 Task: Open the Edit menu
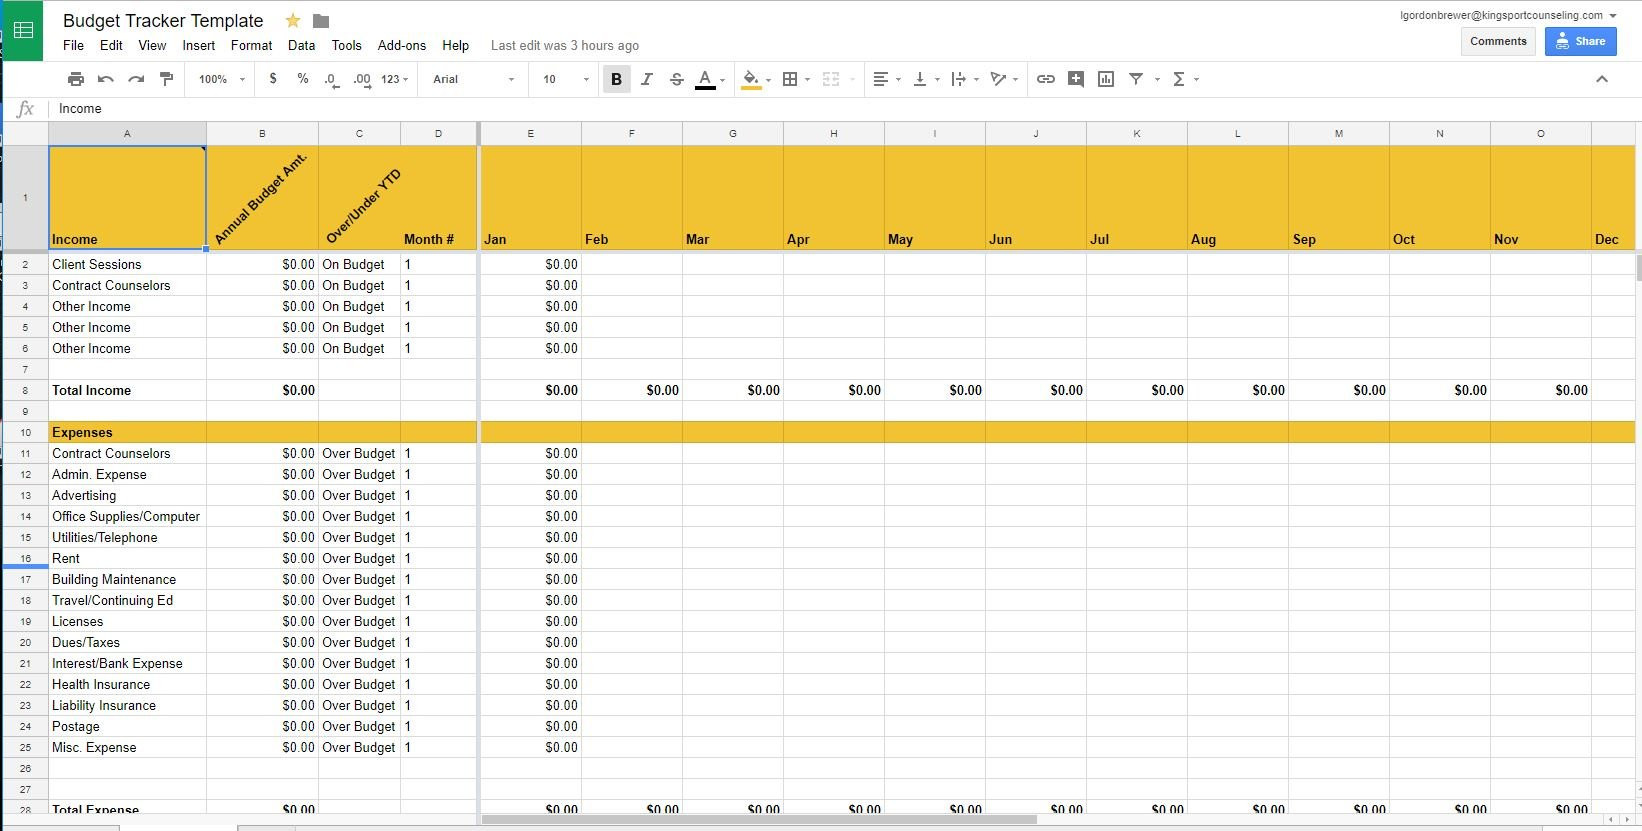point(111,45)
